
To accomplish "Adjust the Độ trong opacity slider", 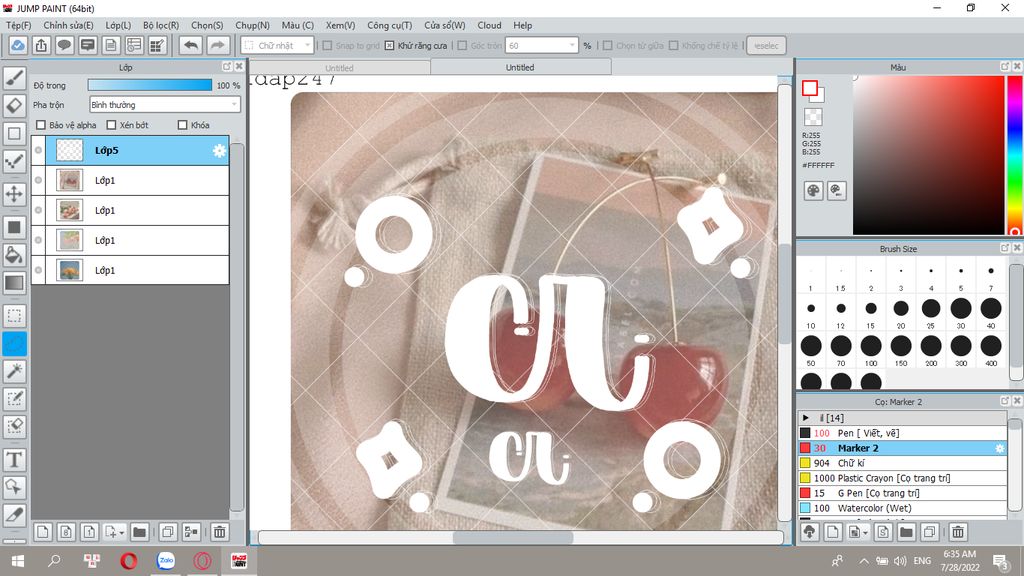I will 150,85.
